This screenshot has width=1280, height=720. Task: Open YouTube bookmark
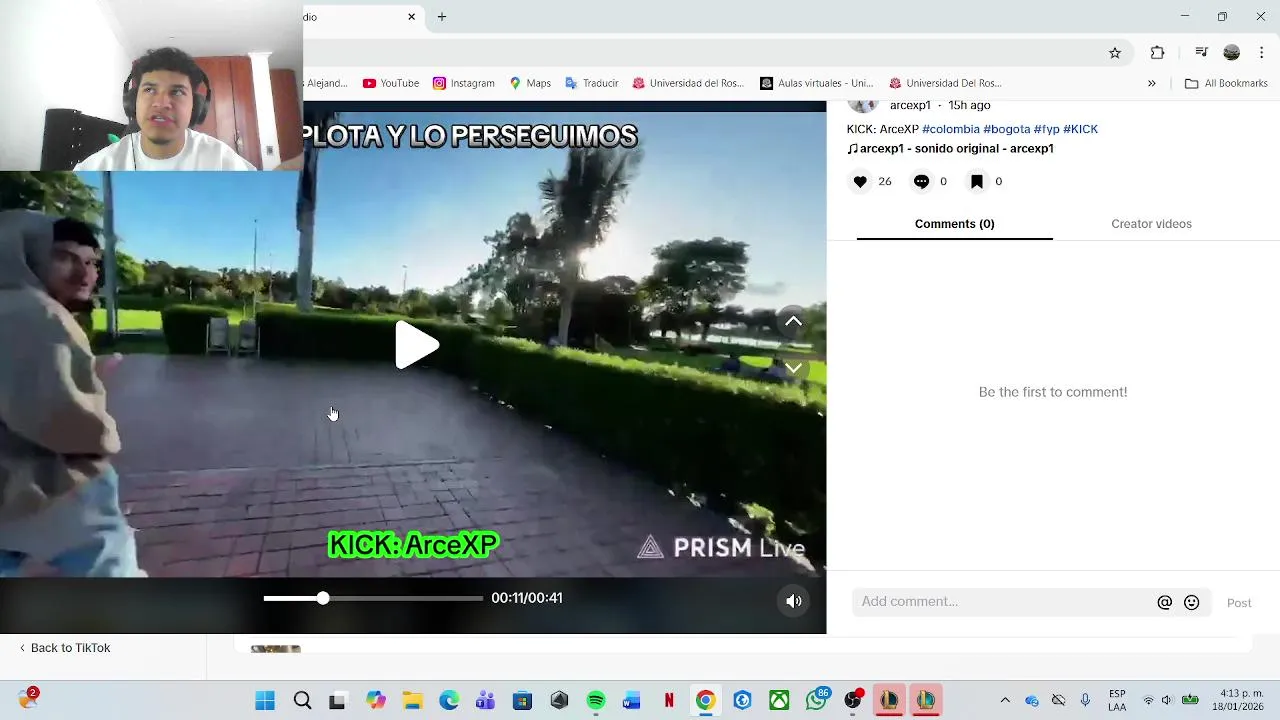click(x=391, y=83)
